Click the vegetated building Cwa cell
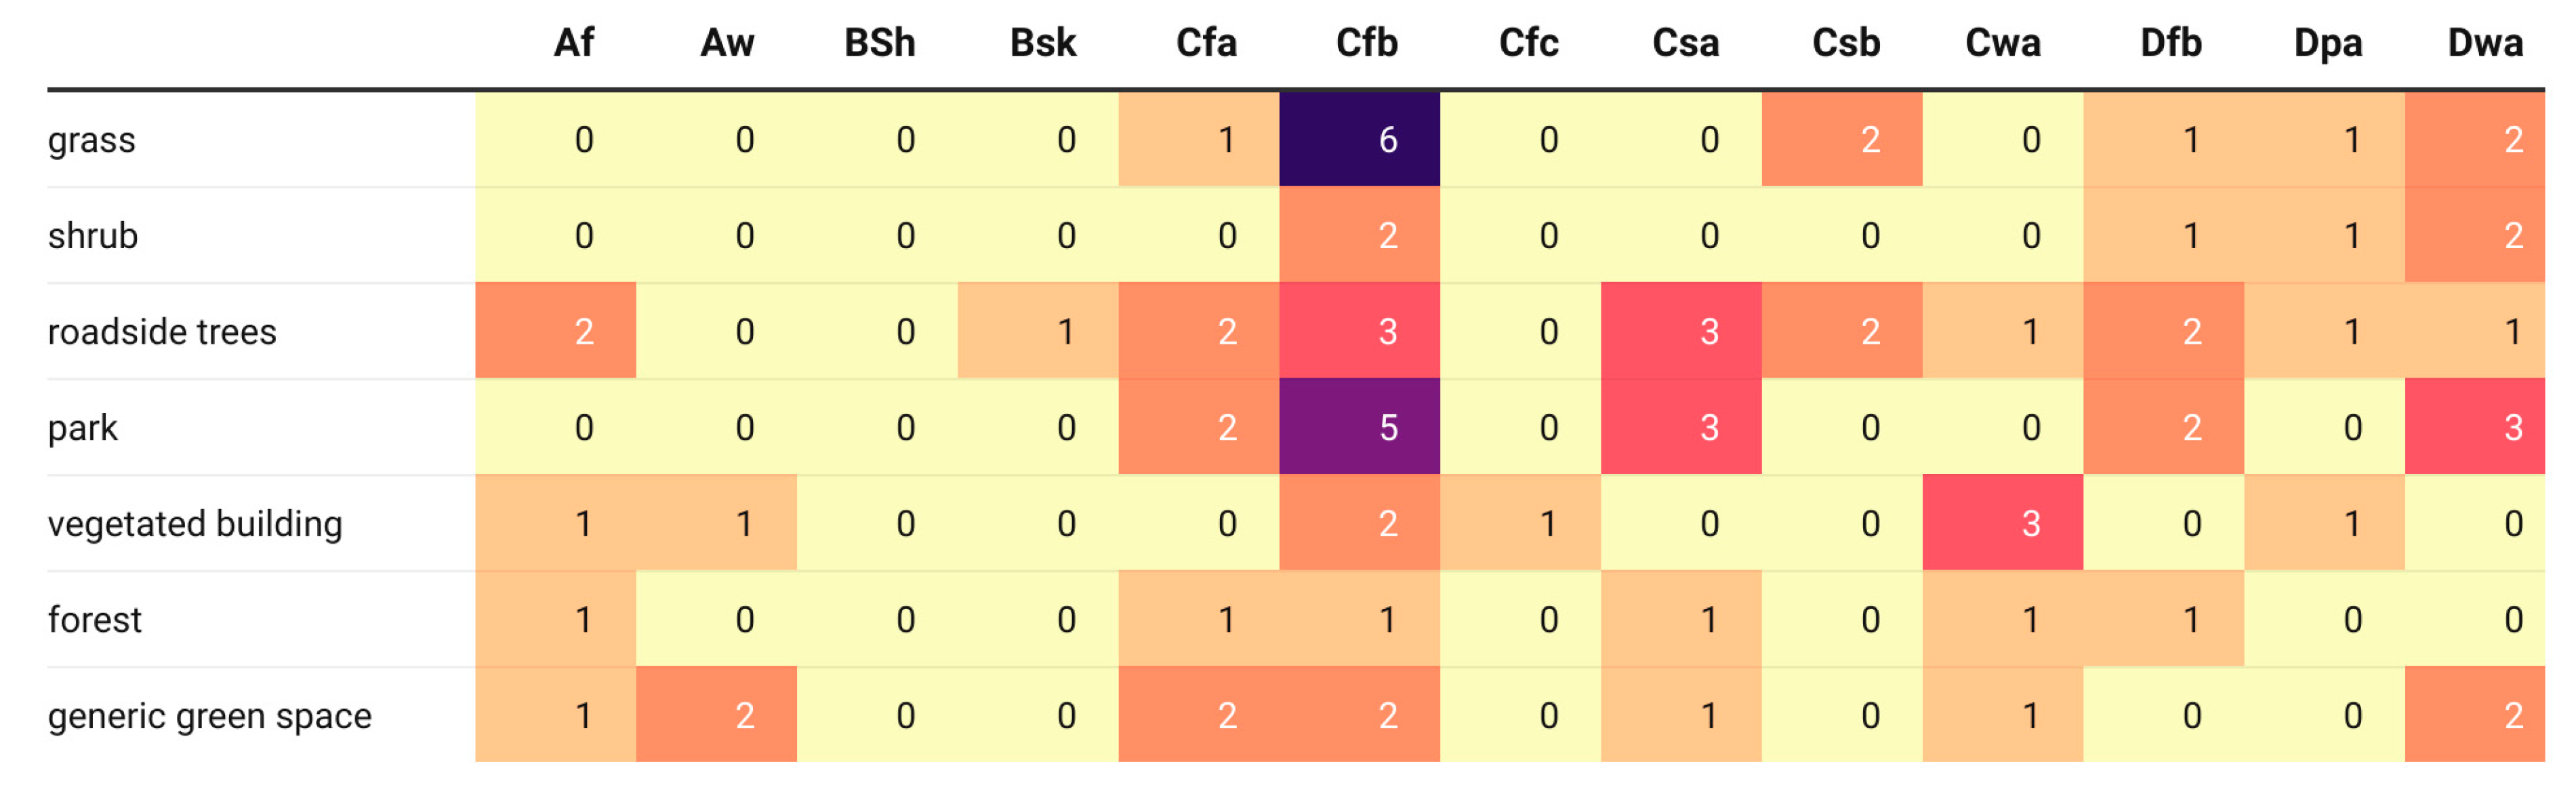This screenshot has width=2576, height=802. coord(2002,524)
